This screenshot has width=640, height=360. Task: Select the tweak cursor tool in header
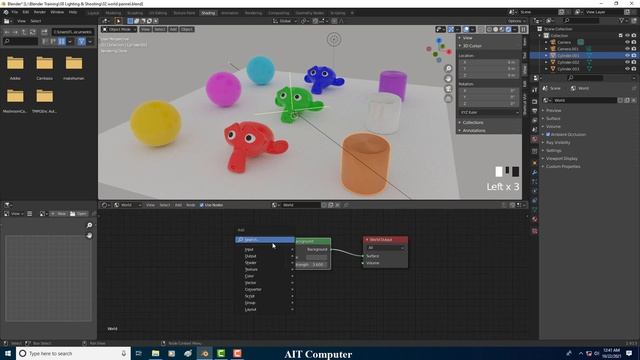[118, 21]
